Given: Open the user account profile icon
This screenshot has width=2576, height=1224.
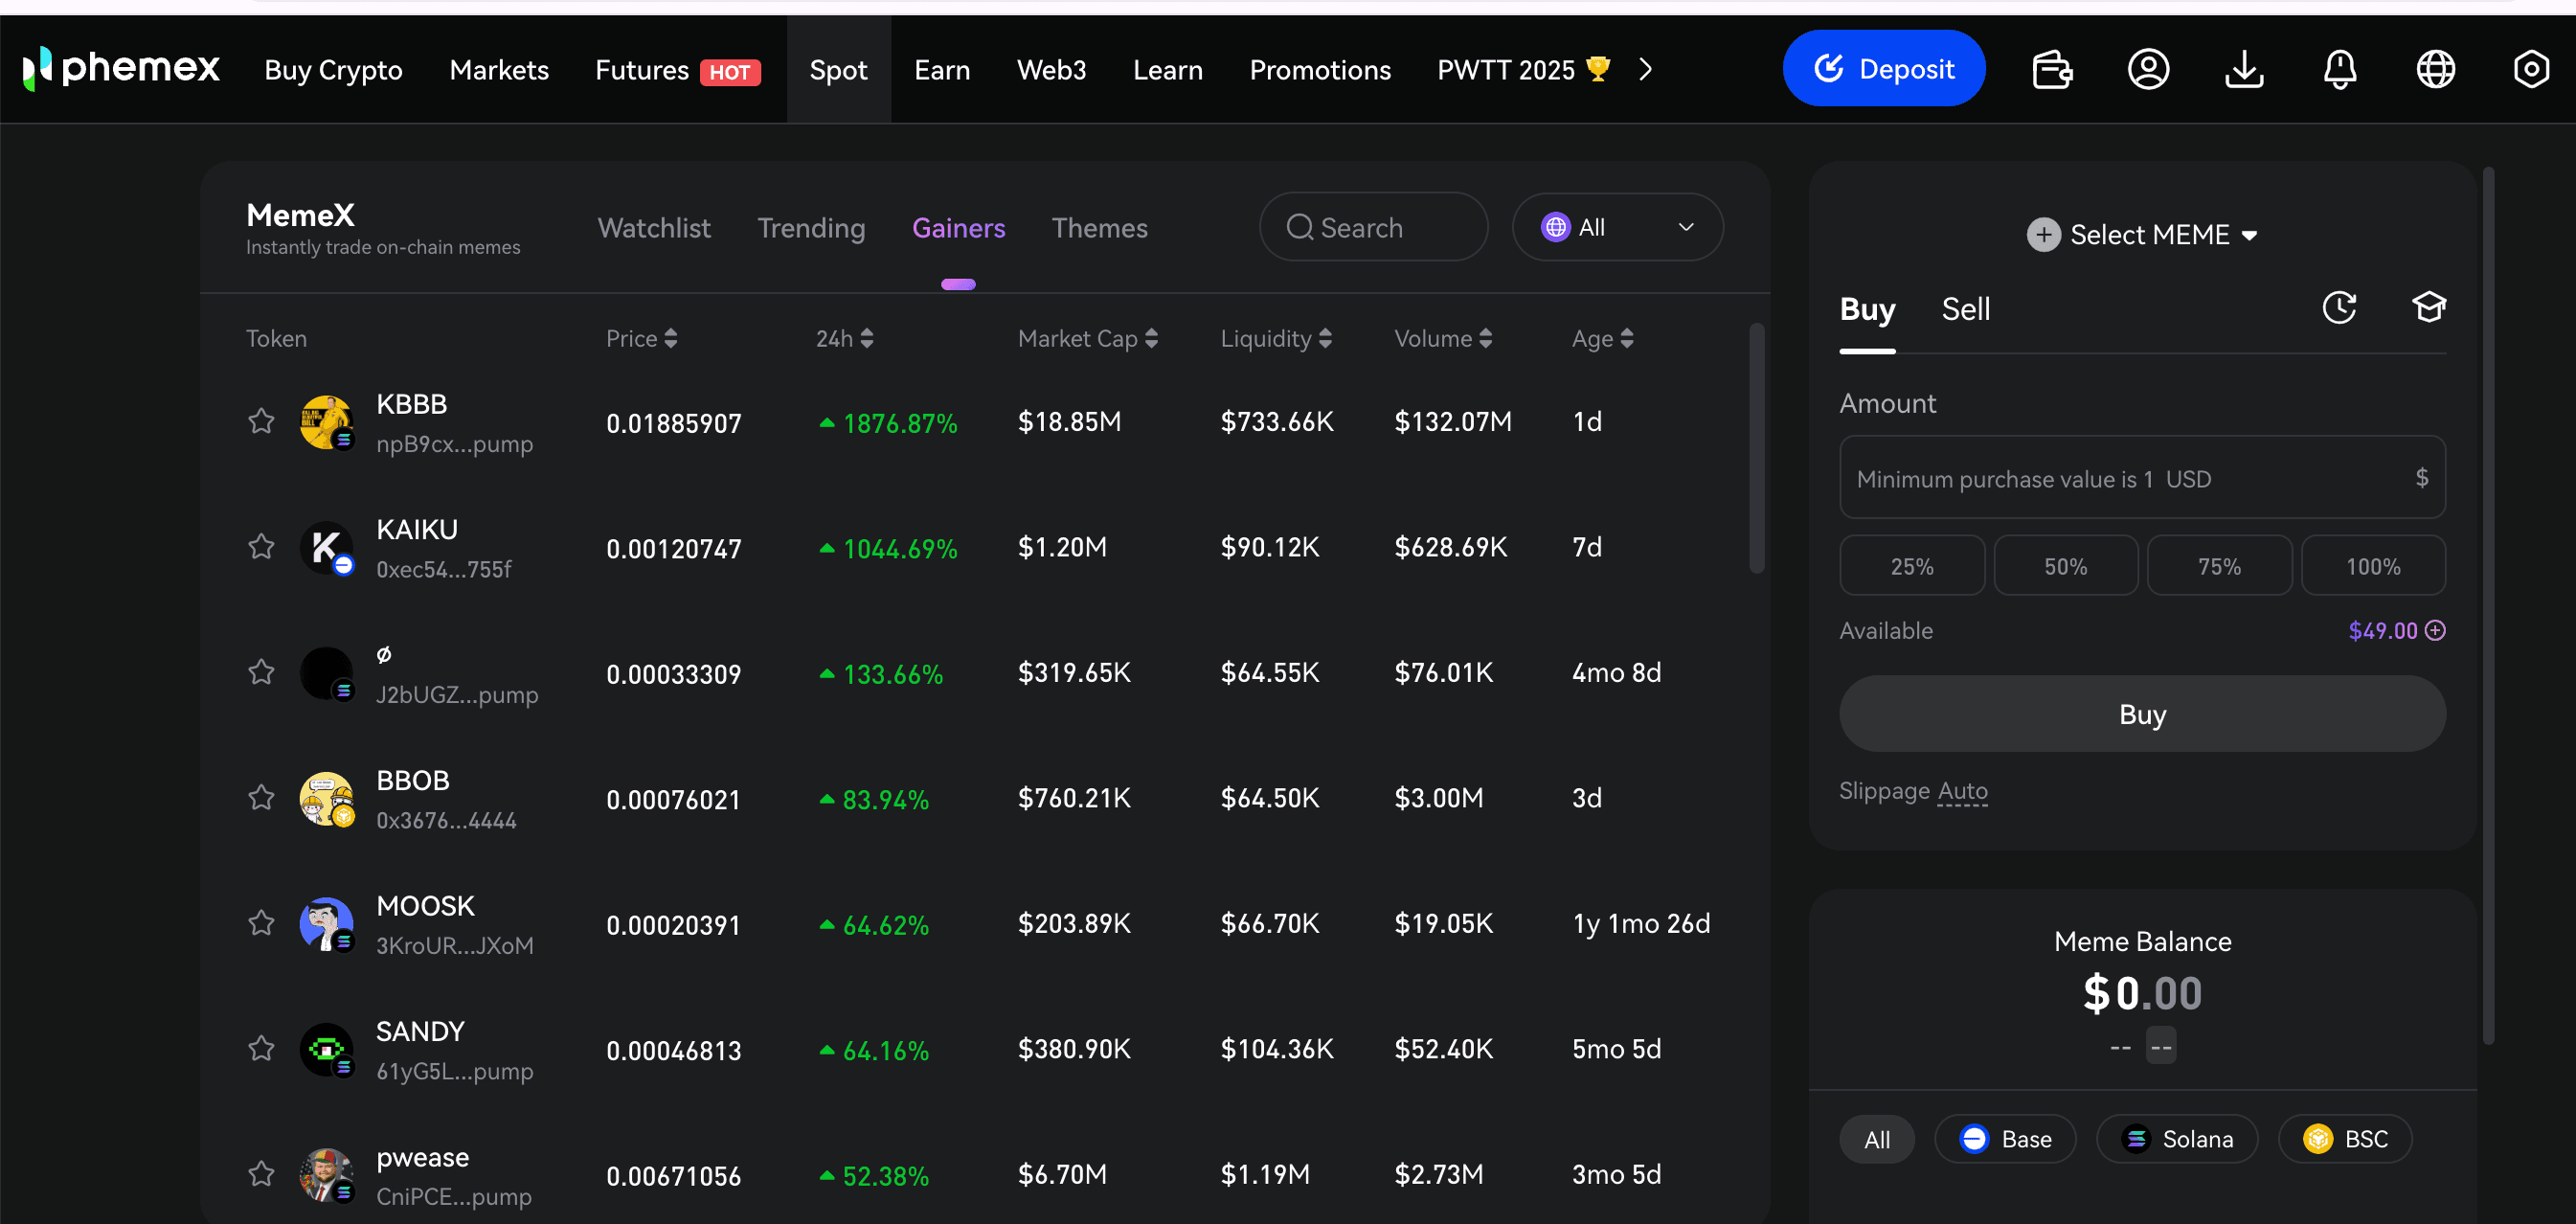Looking at the screenshot, I should point(2148,69).
